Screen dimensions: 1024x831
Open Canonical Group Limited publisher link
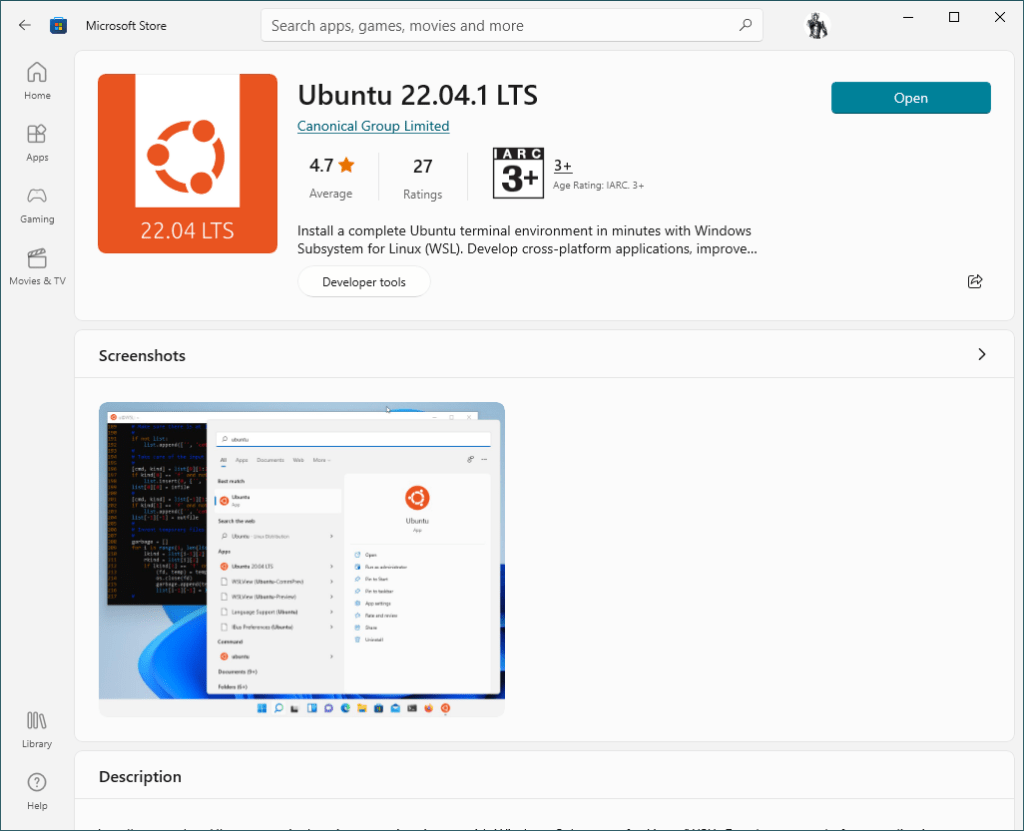point(373,126)
